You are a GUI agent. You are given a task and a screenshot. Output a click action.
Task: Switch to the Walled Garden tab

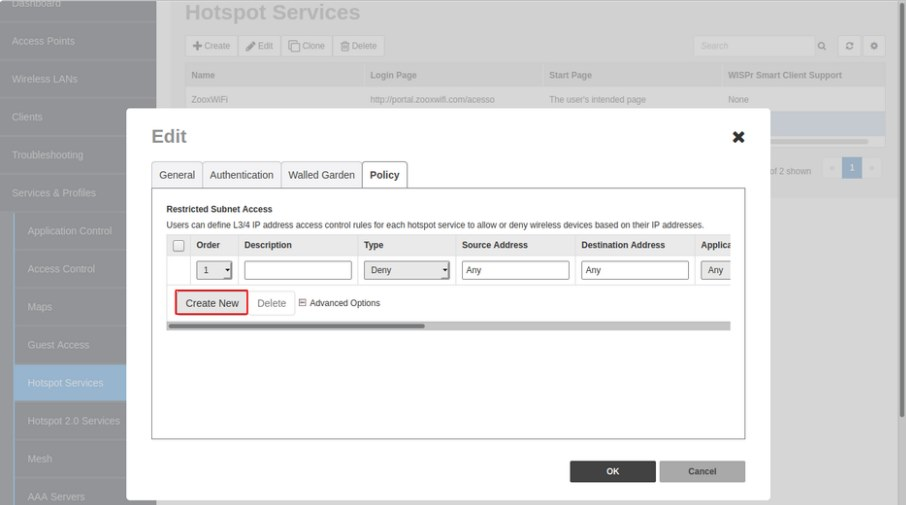click(321, 175)
